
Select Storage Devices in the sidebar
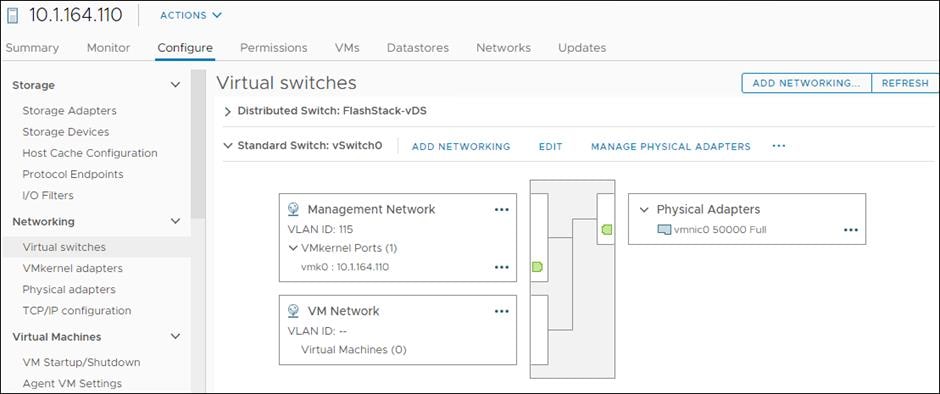point(66,132)
